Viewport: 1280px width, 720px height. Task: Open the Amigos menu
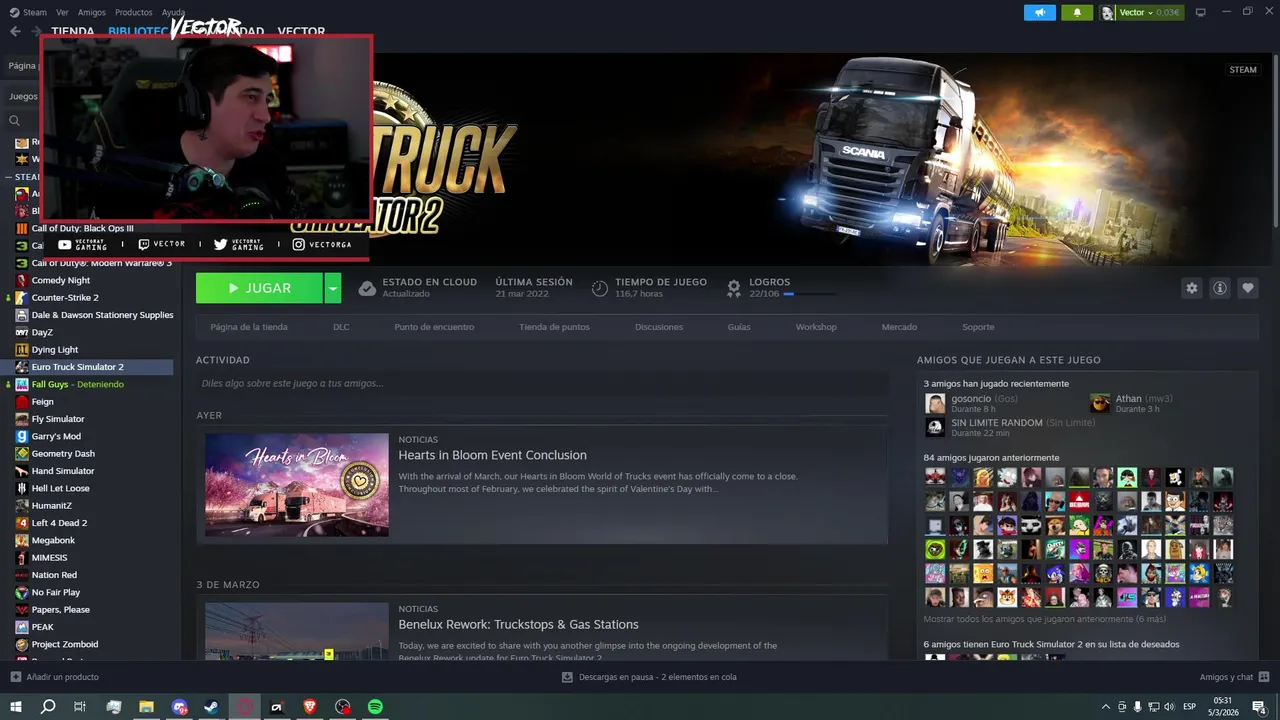[92, 12]
